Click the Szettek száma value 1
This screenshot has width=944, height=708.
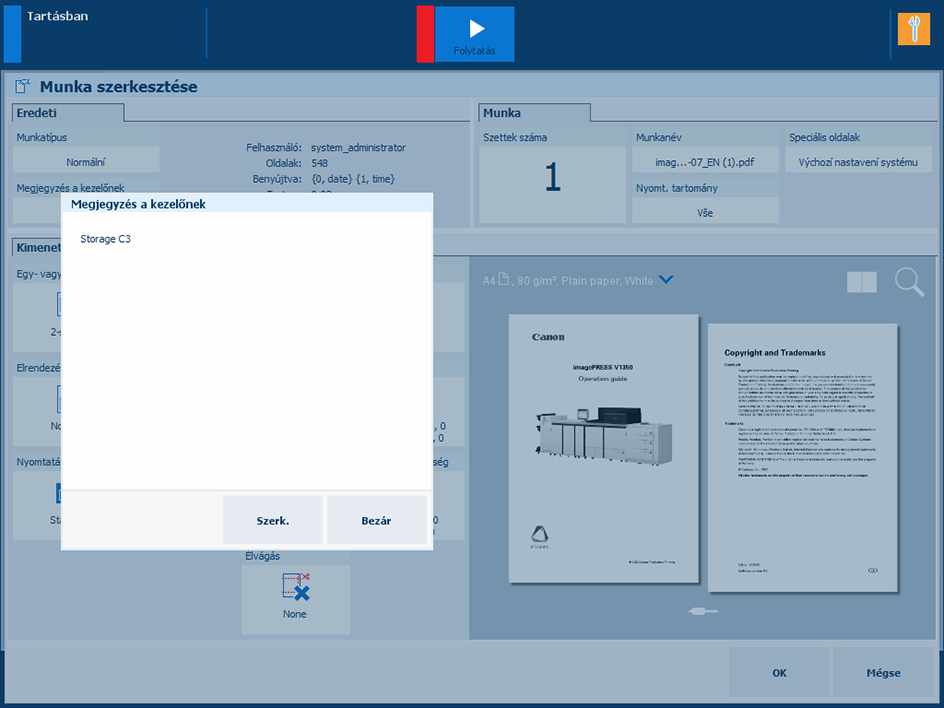coord(552,178)
